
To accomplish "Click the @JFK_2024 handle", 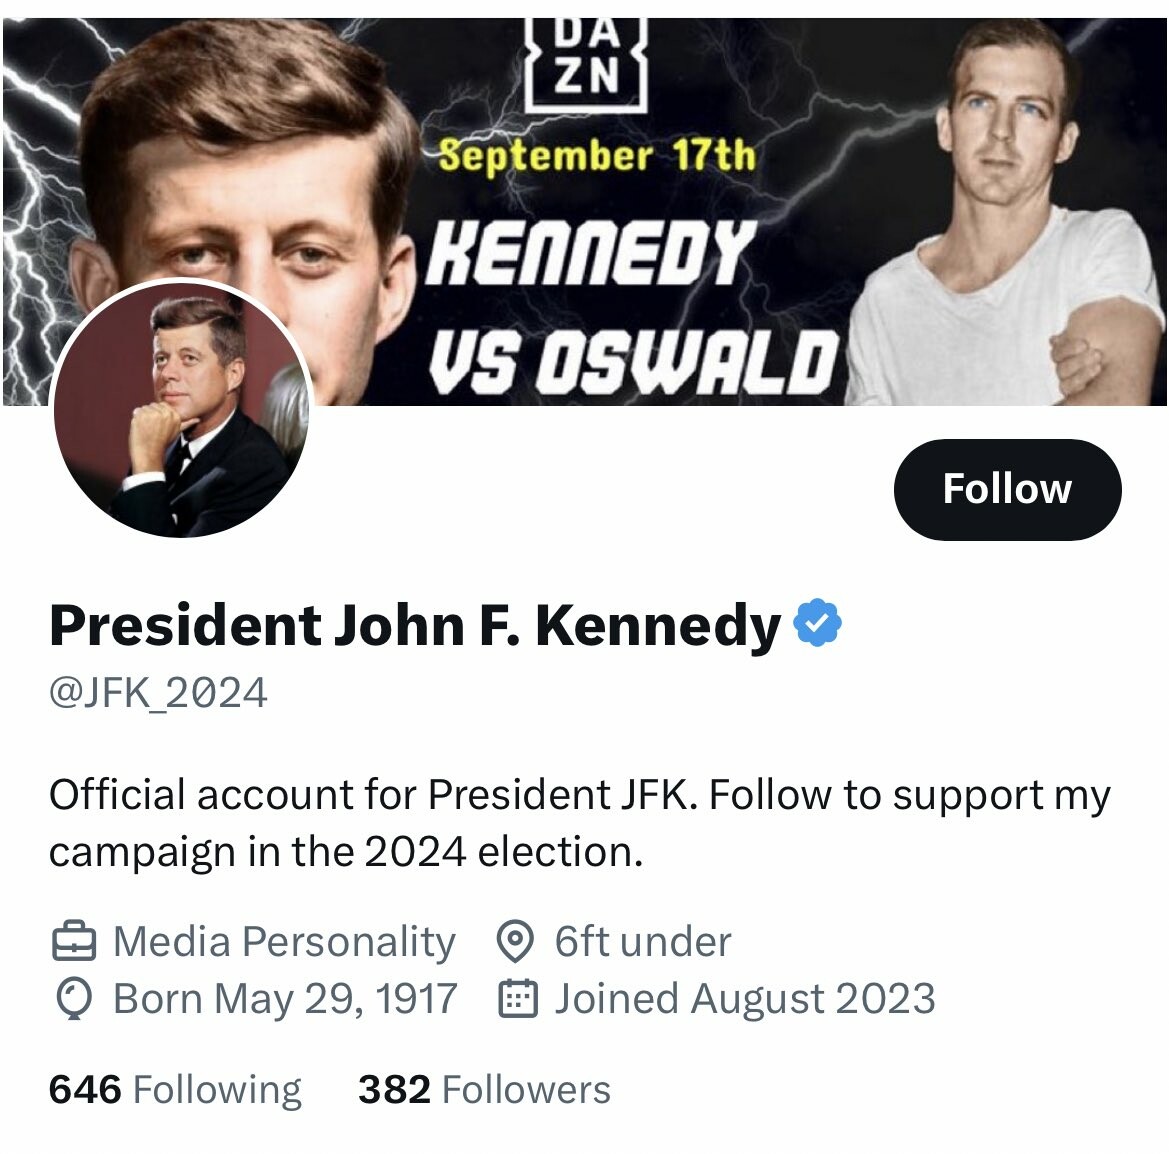I will pyautogui.click(x=158, y=693).
